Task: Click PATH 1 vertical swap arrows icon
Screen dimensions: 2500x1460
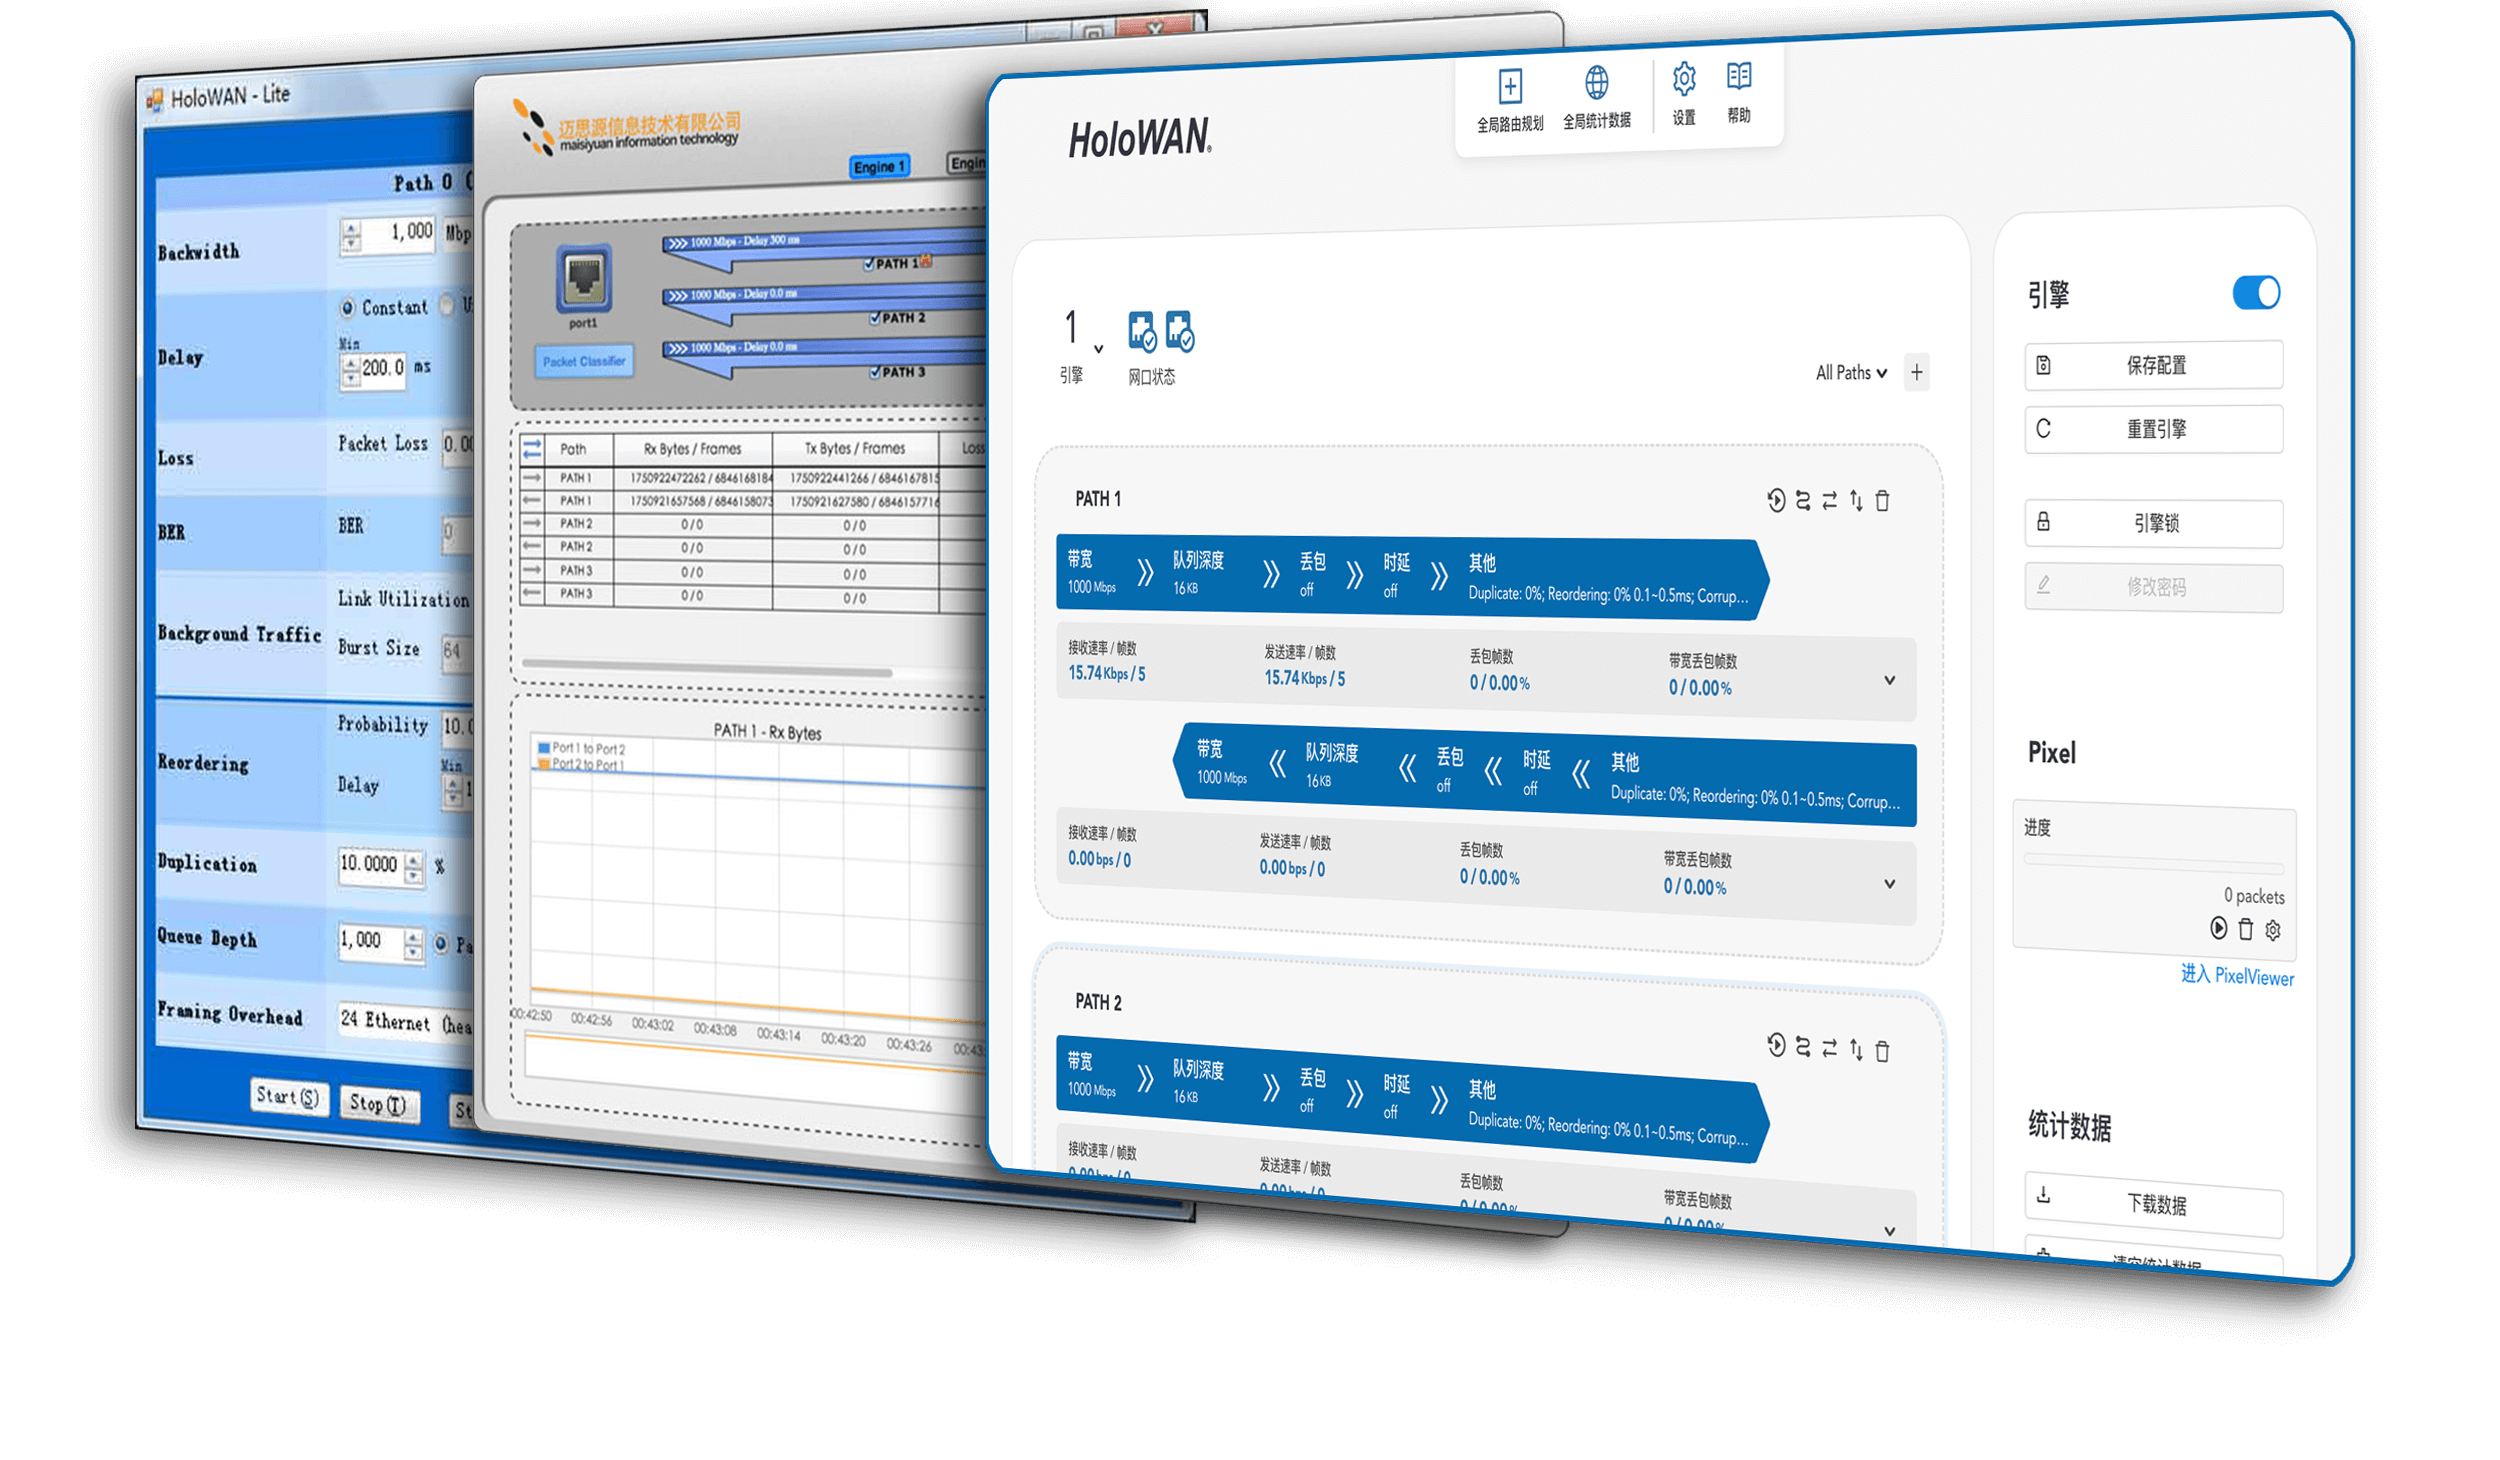Action: point(1855,500)
